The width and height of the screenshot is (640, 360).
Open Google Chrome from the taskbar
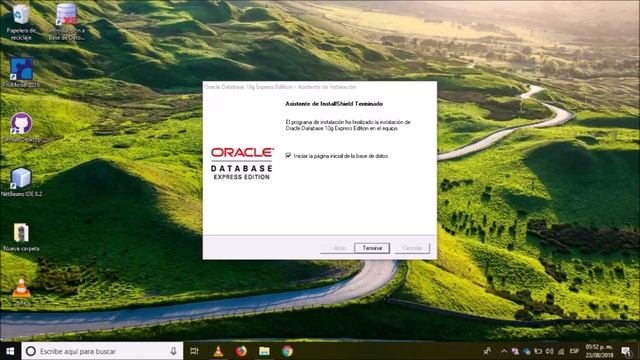tap(287, 351)
